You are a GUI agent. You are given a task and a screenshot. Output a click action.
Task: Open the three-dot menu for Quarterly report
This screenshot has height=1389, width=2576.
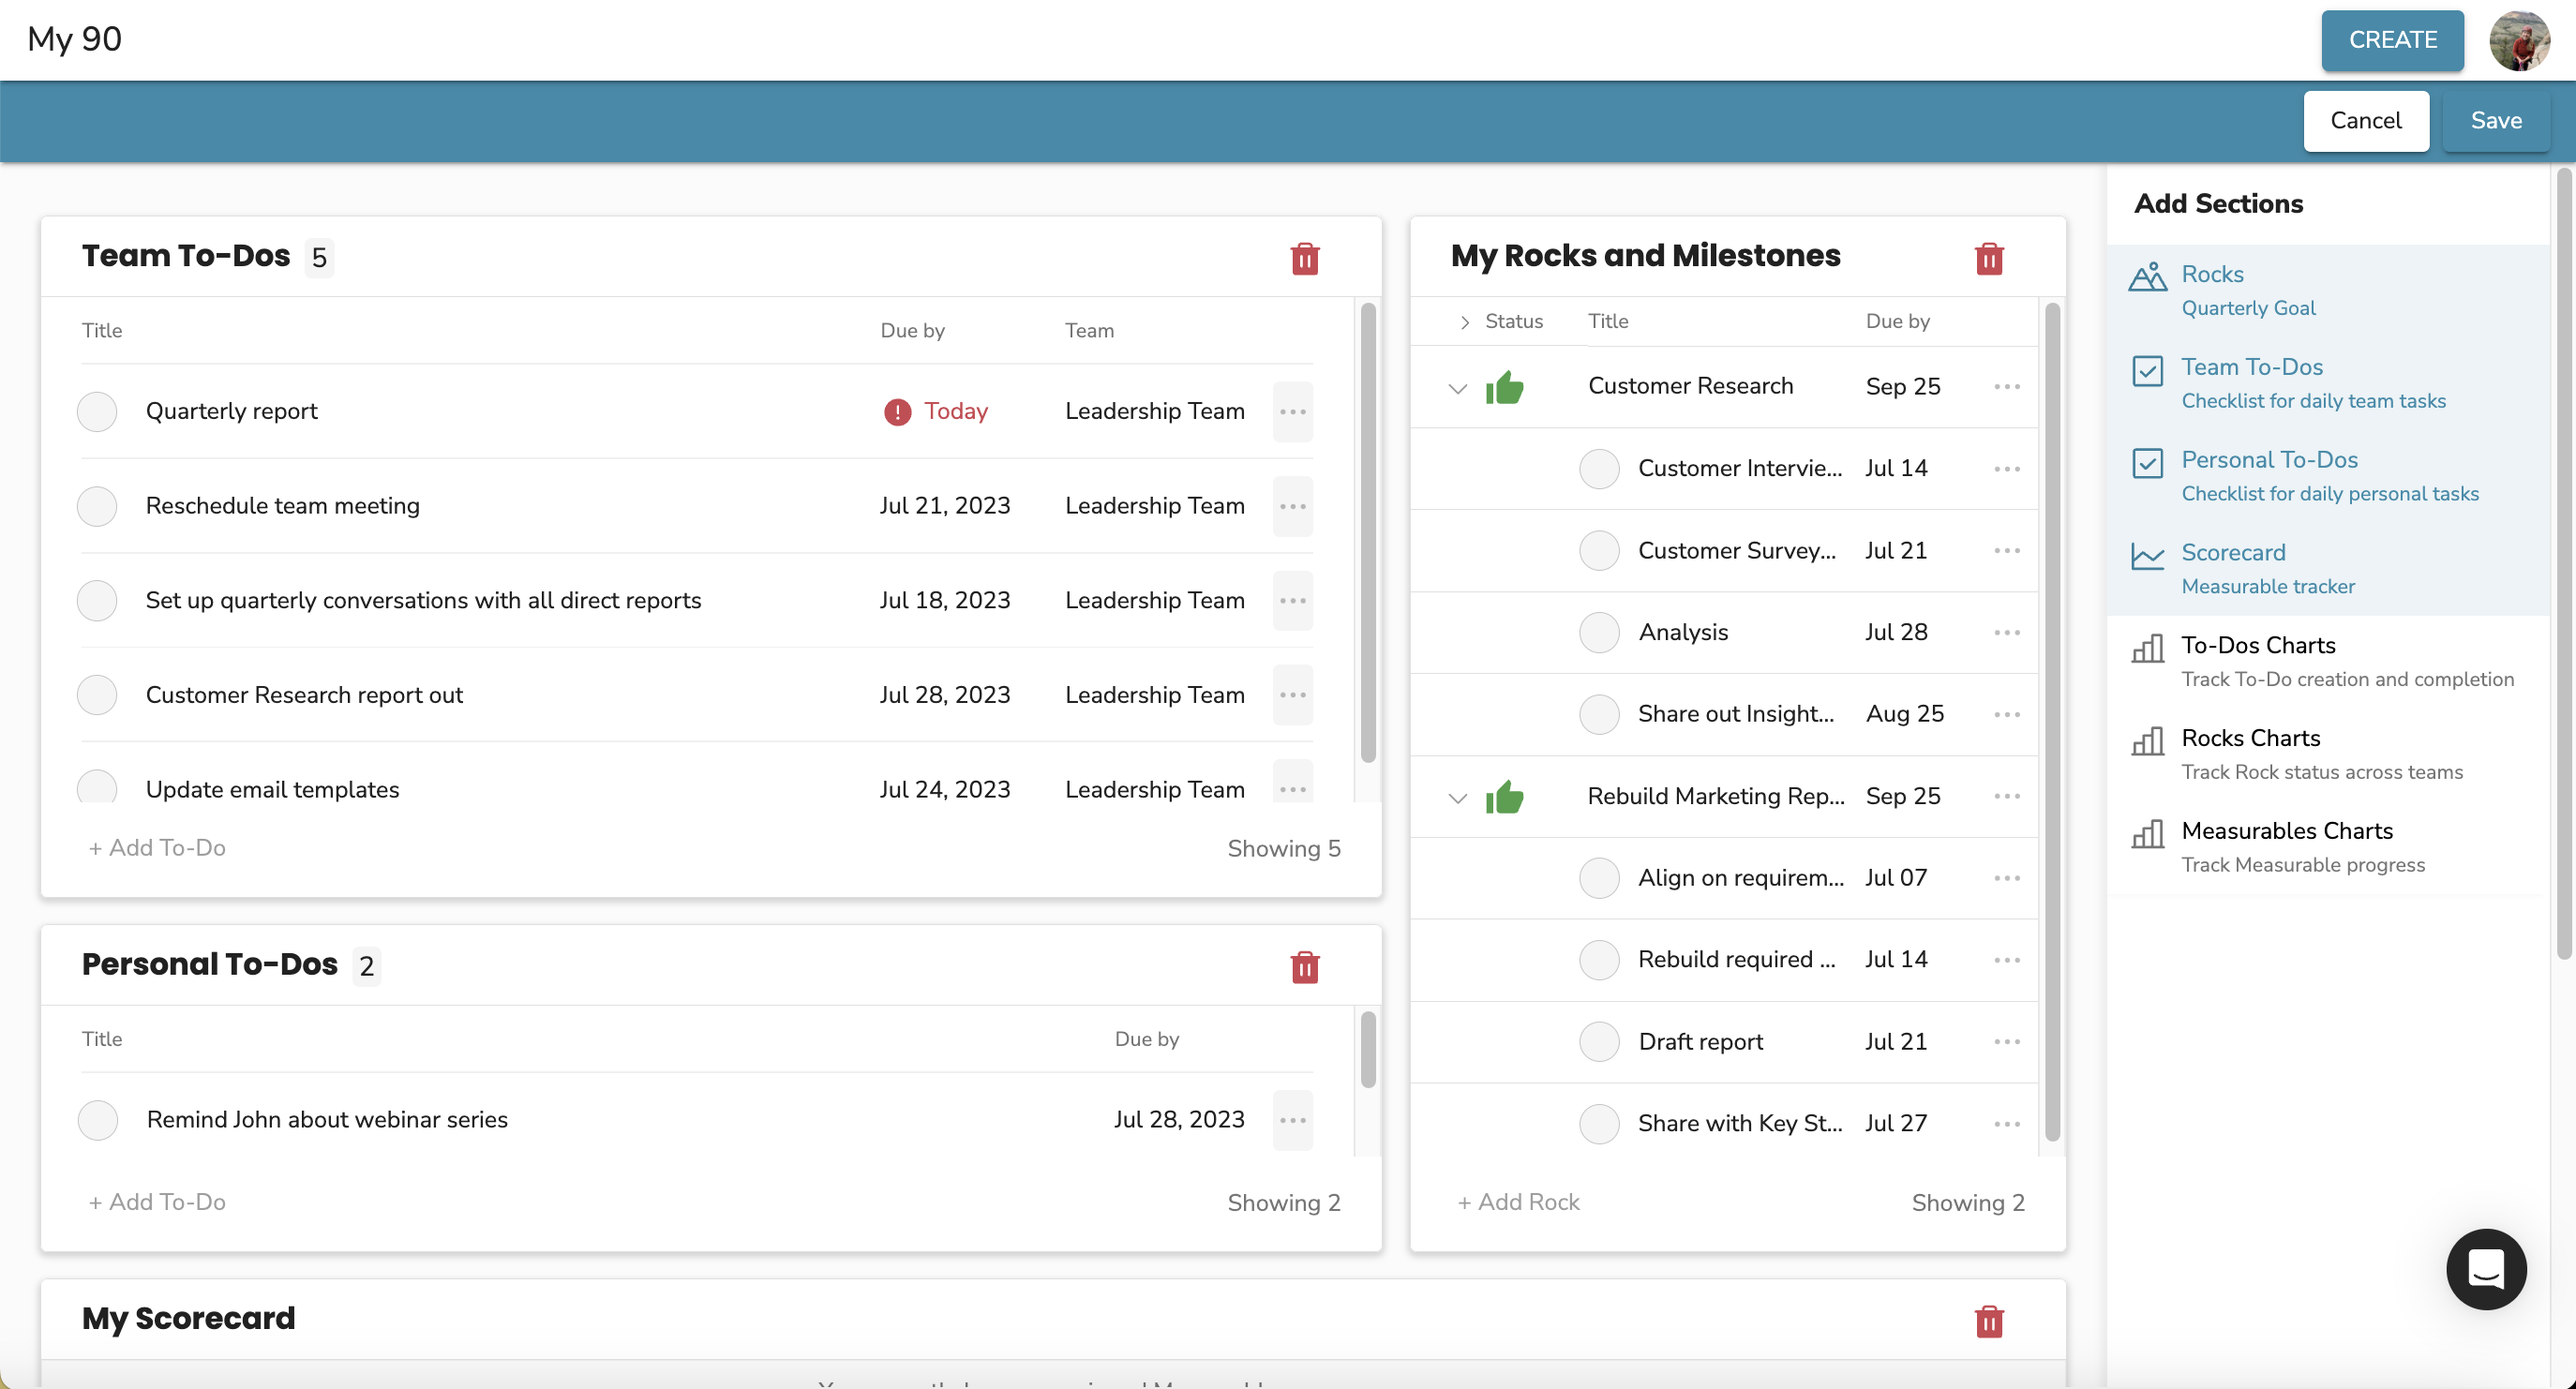pos(1293,409)
